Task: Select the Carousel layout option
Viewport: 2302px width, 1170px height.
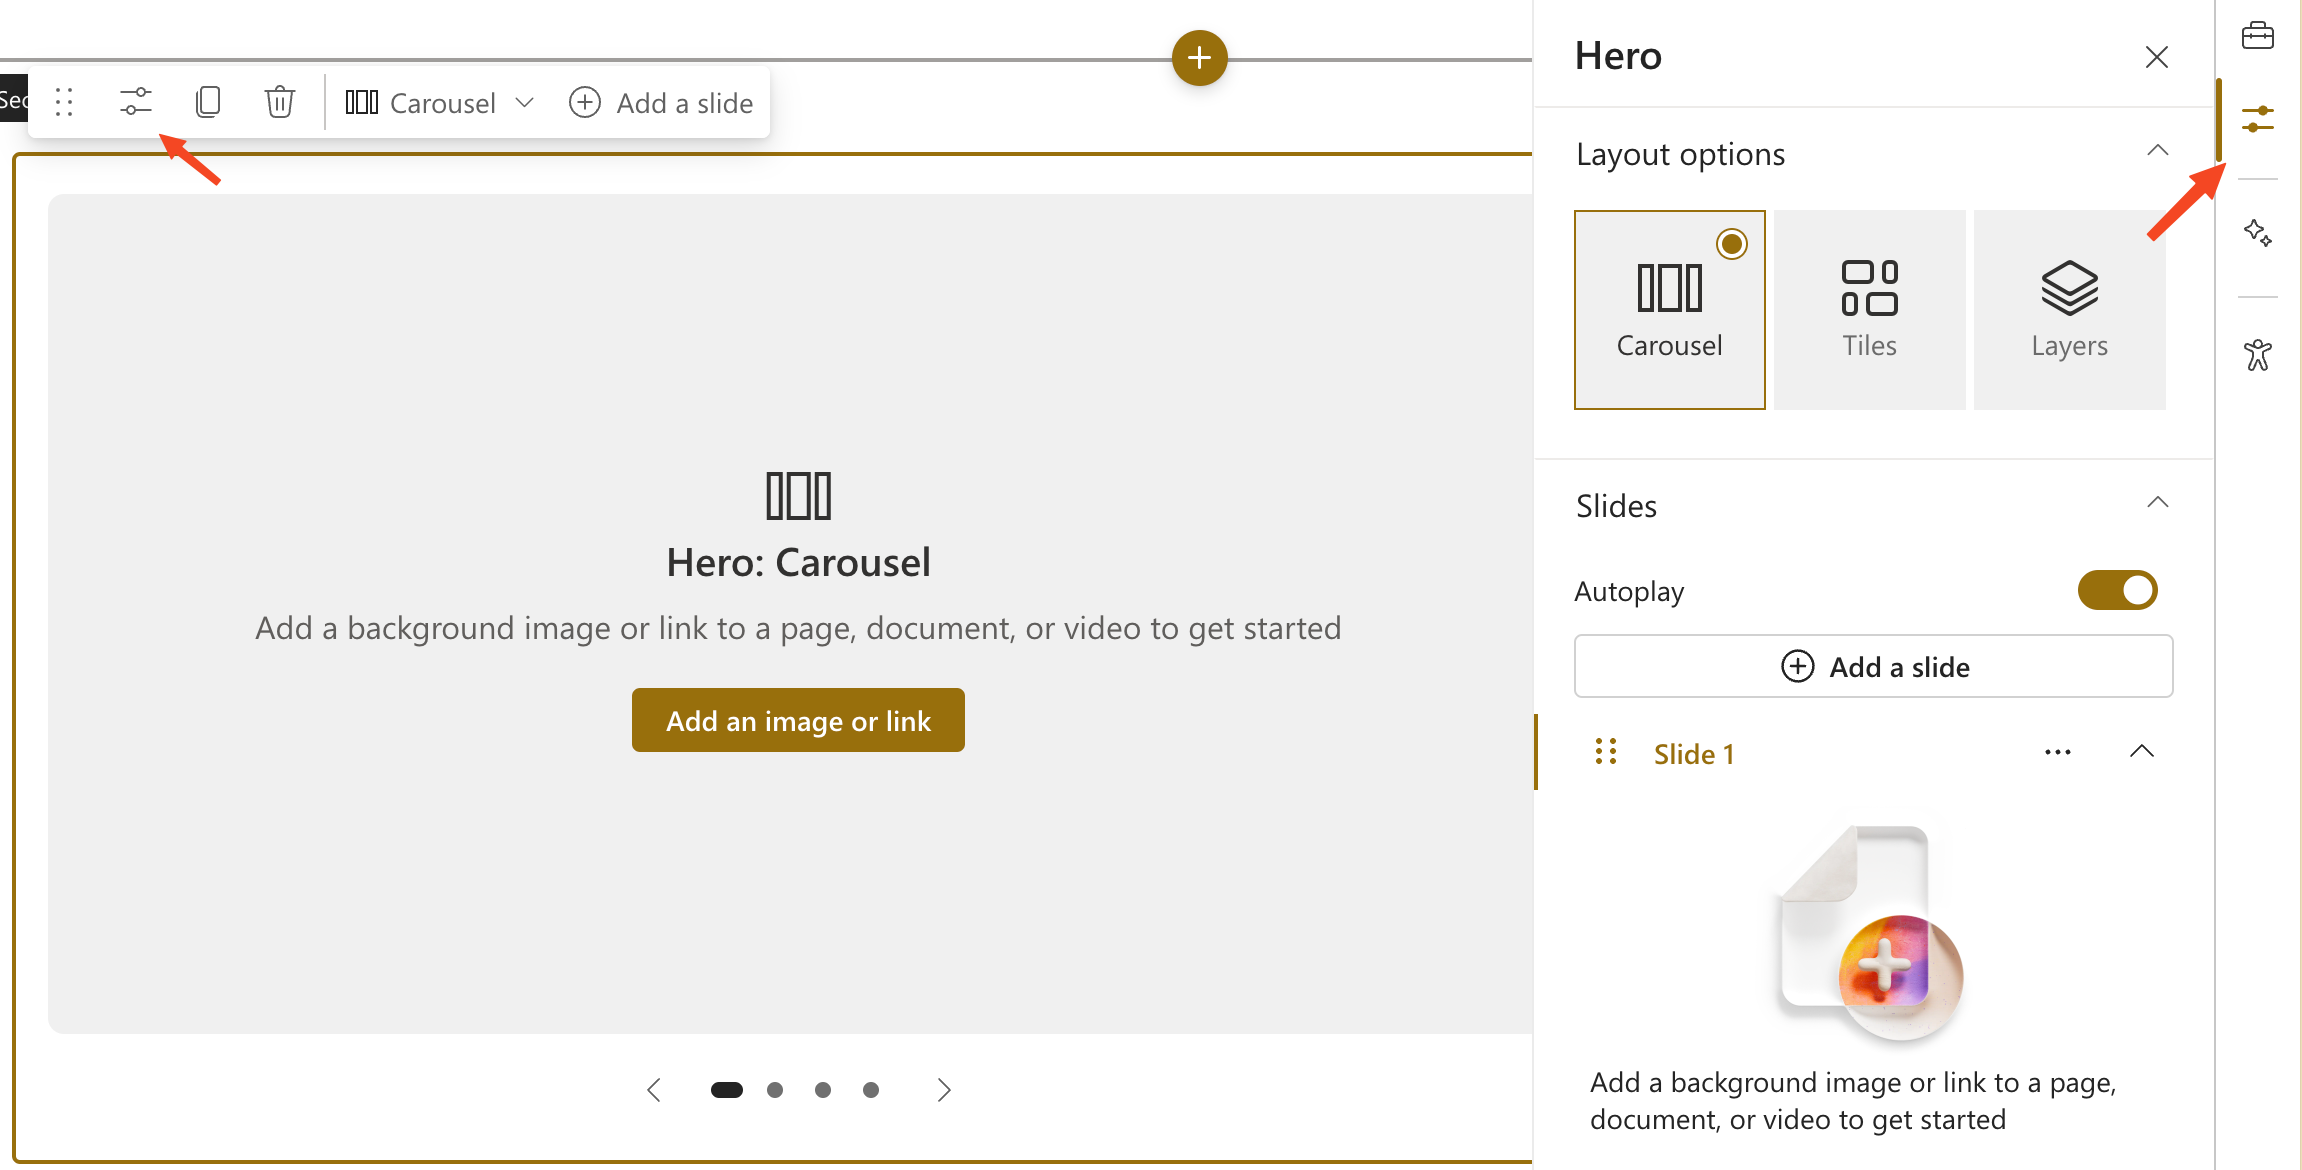Action: [1669, 310]
